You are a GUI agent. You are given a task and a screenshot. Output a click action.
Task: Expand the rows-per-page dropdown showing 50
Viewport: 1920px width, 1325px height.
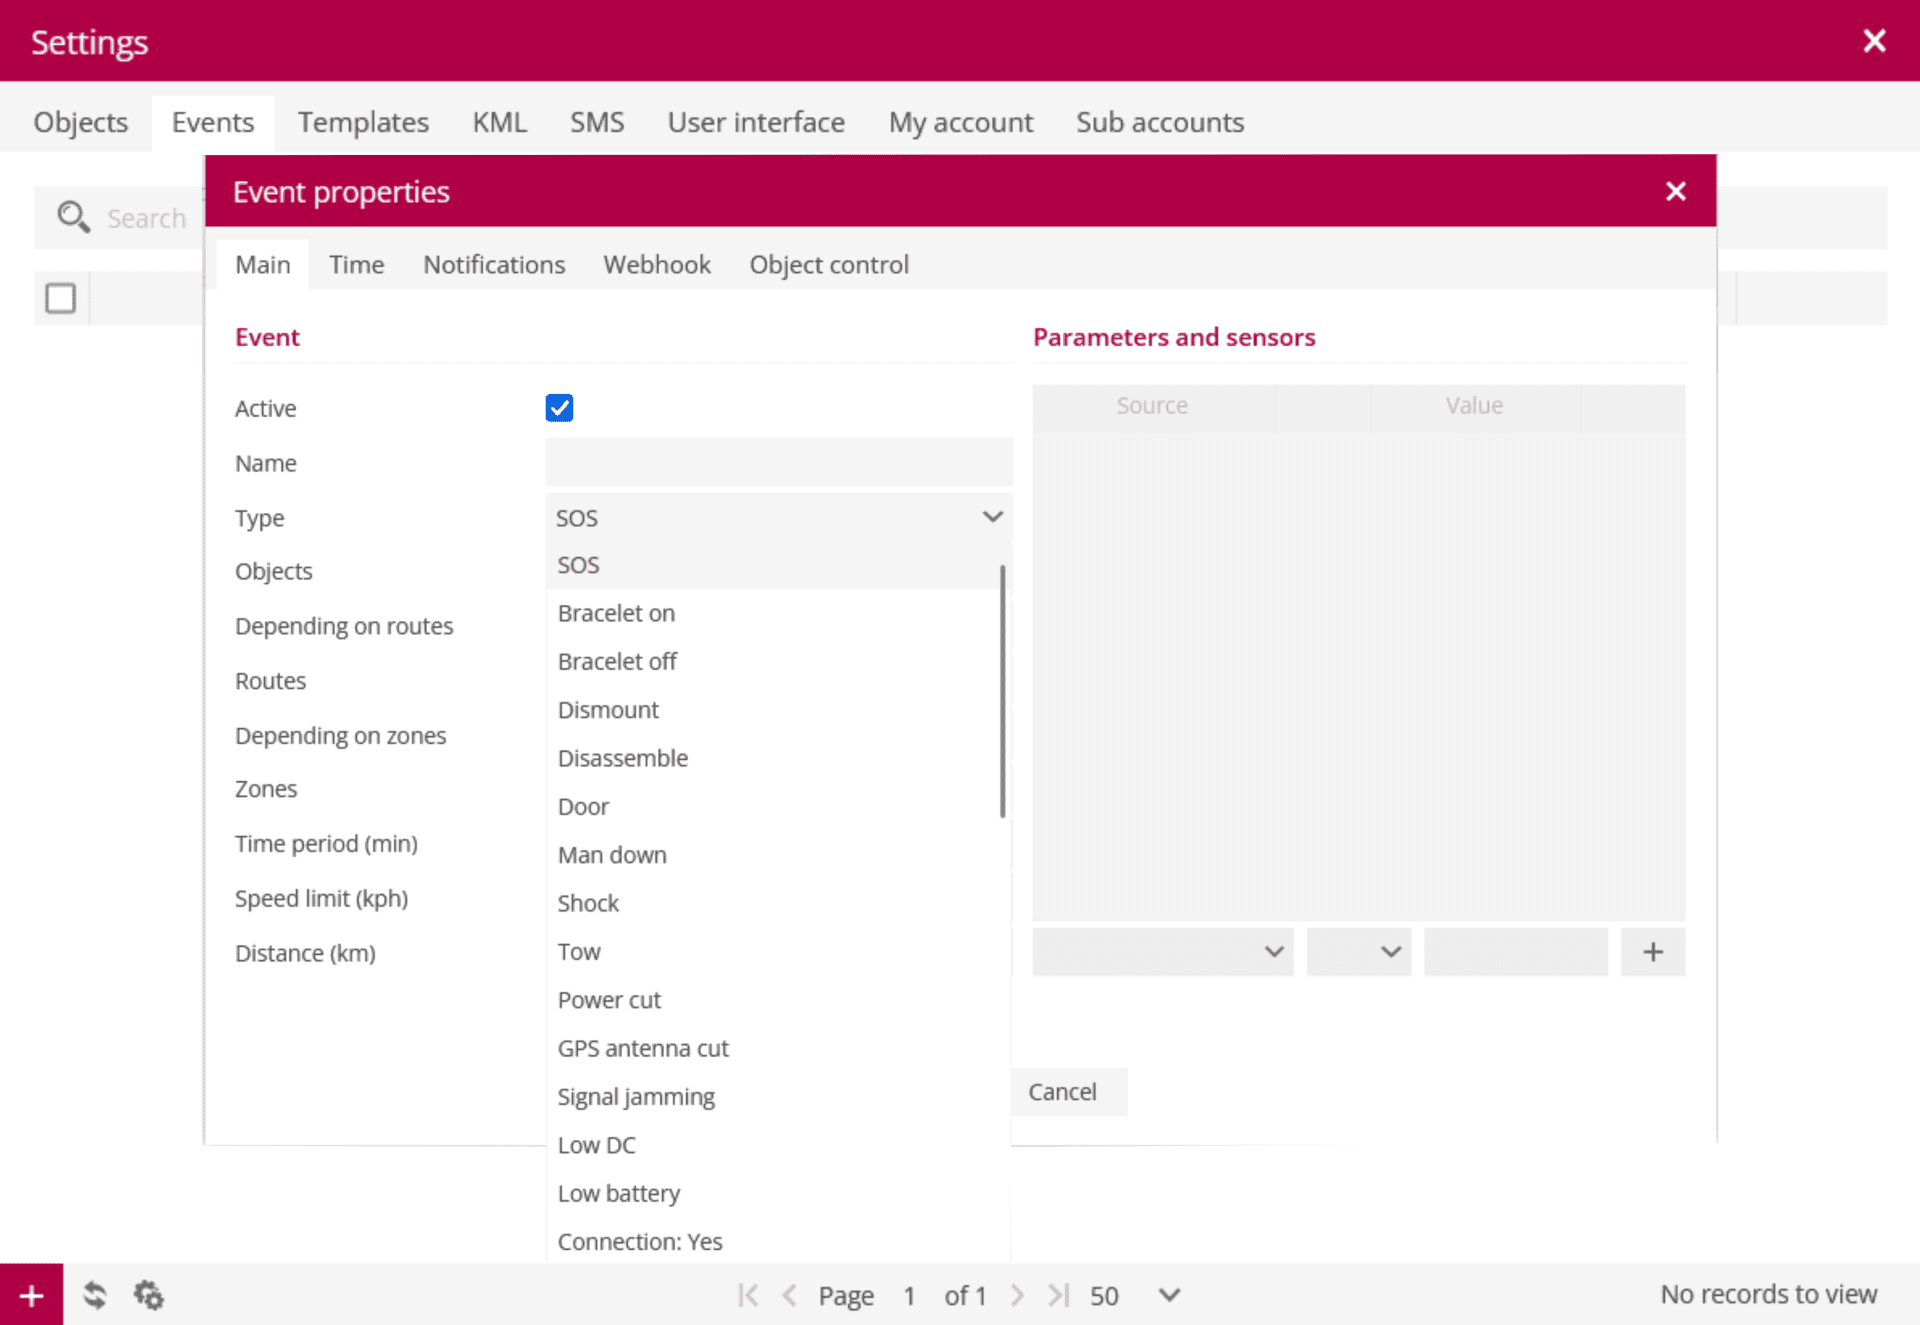(x=1169, y=1296)
